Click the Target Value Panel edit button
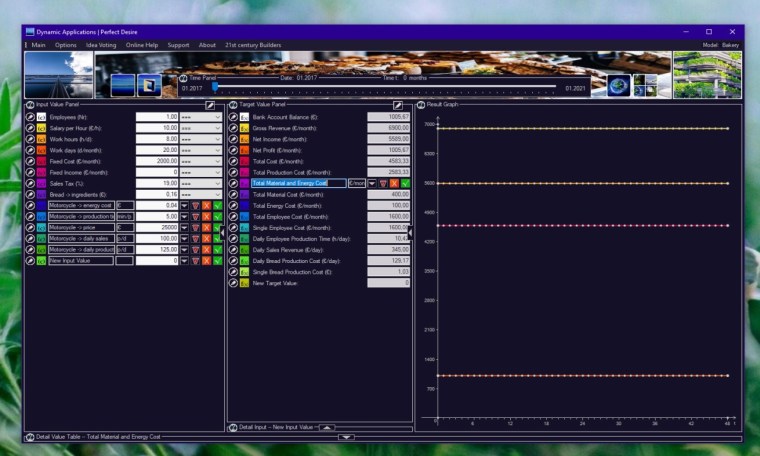This screenshot has width=760, height=456. (398, 104)
